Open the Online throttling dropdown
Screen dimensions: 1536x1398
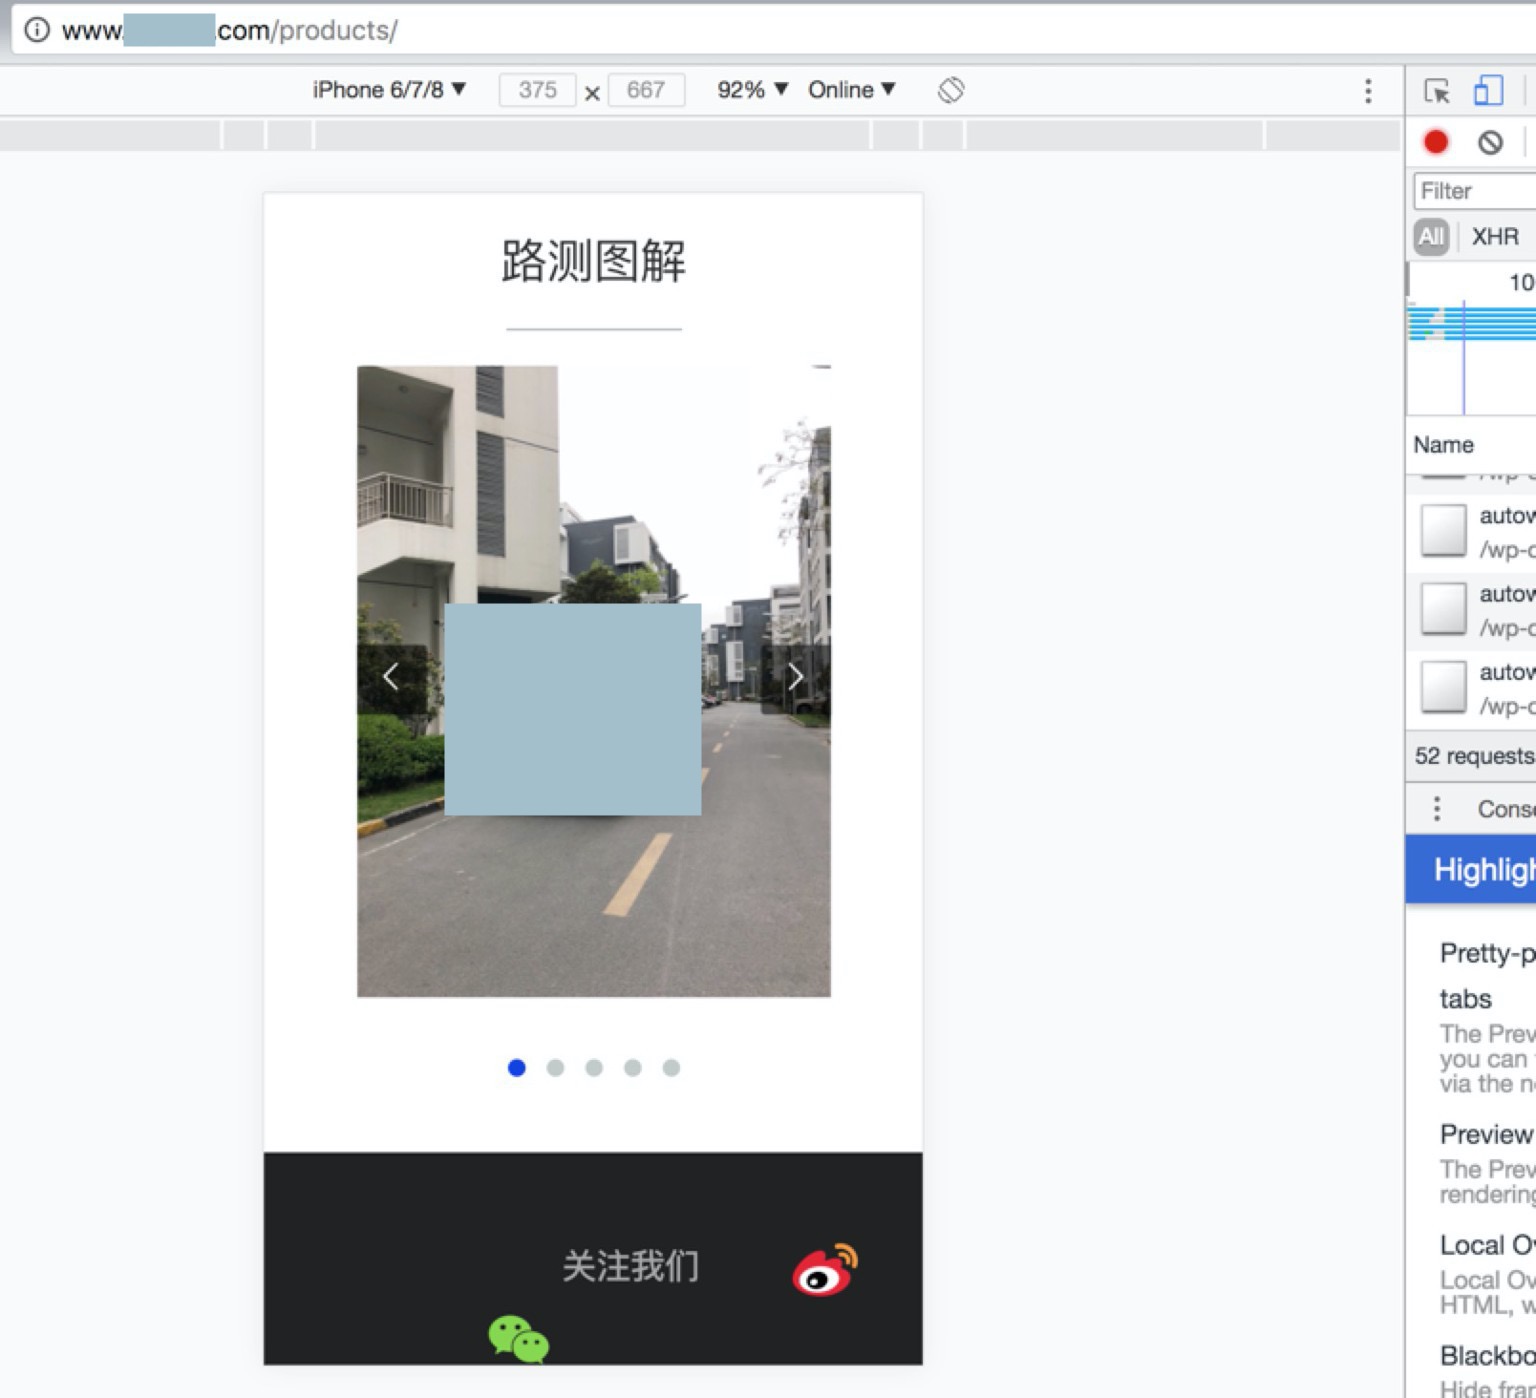[852, 90]
